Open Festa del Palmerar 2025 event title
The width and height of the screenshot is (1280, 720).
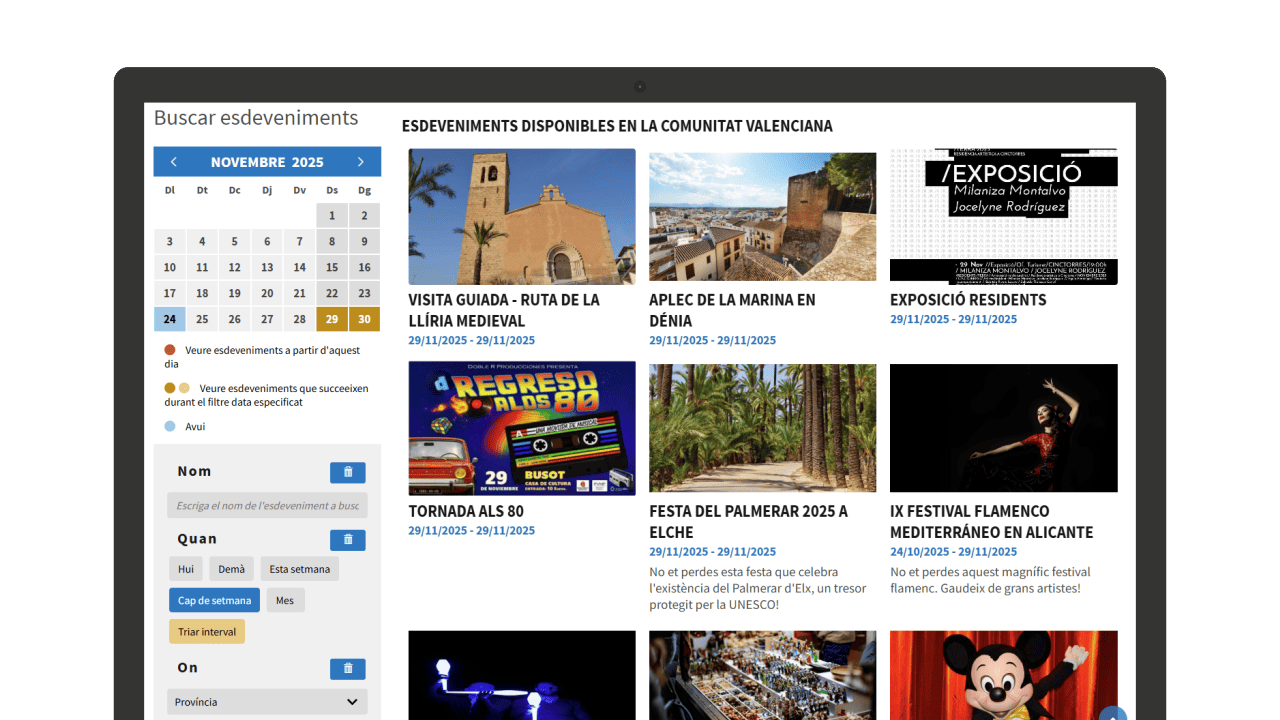point(748,521)
